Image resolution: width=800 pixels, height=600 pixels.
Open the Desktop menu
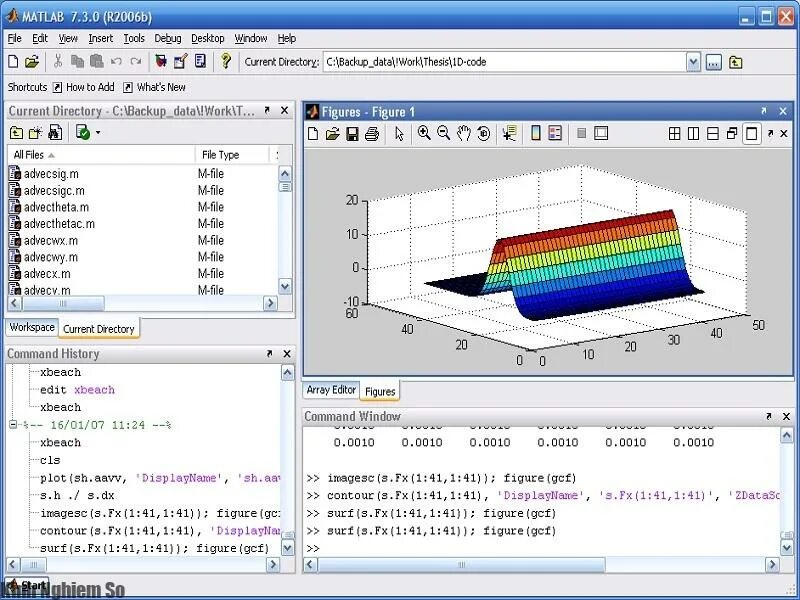coord(208,38)
